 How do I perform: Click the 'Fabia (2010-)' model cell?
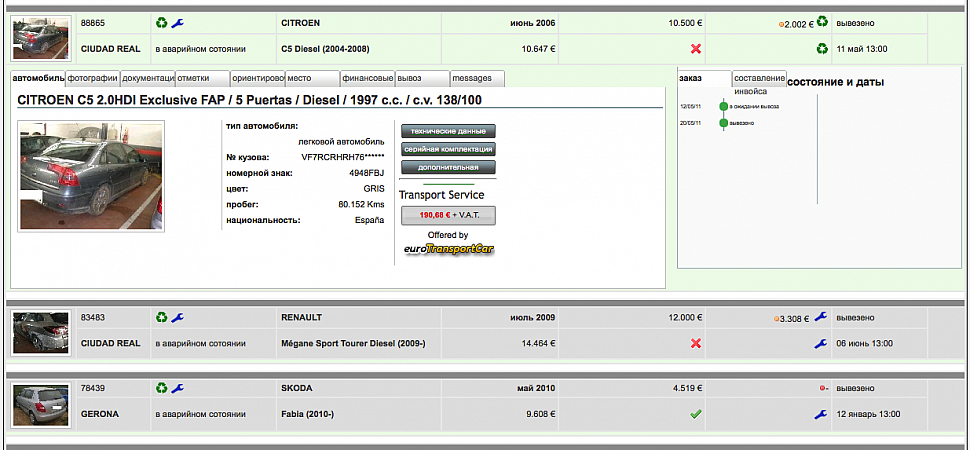coord(307,415)
